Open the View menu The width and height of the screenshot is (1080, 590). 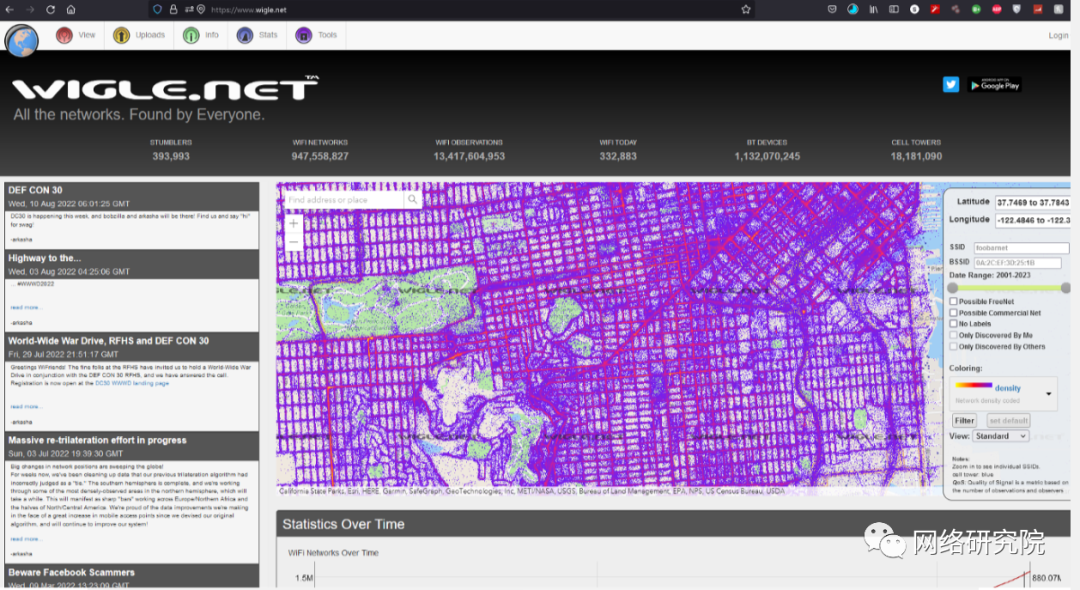coord(76,35)
